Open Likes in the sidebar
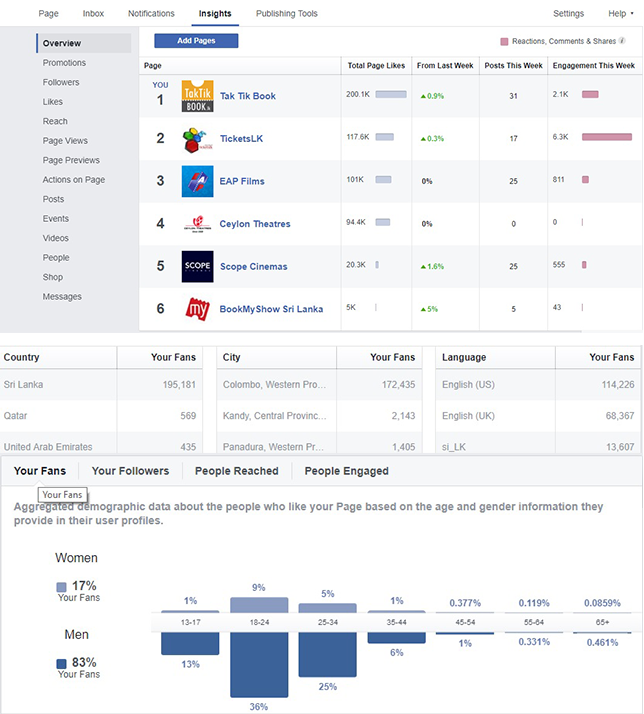The height and width of the screenshot is (714, 644). [x=53, y=102]
